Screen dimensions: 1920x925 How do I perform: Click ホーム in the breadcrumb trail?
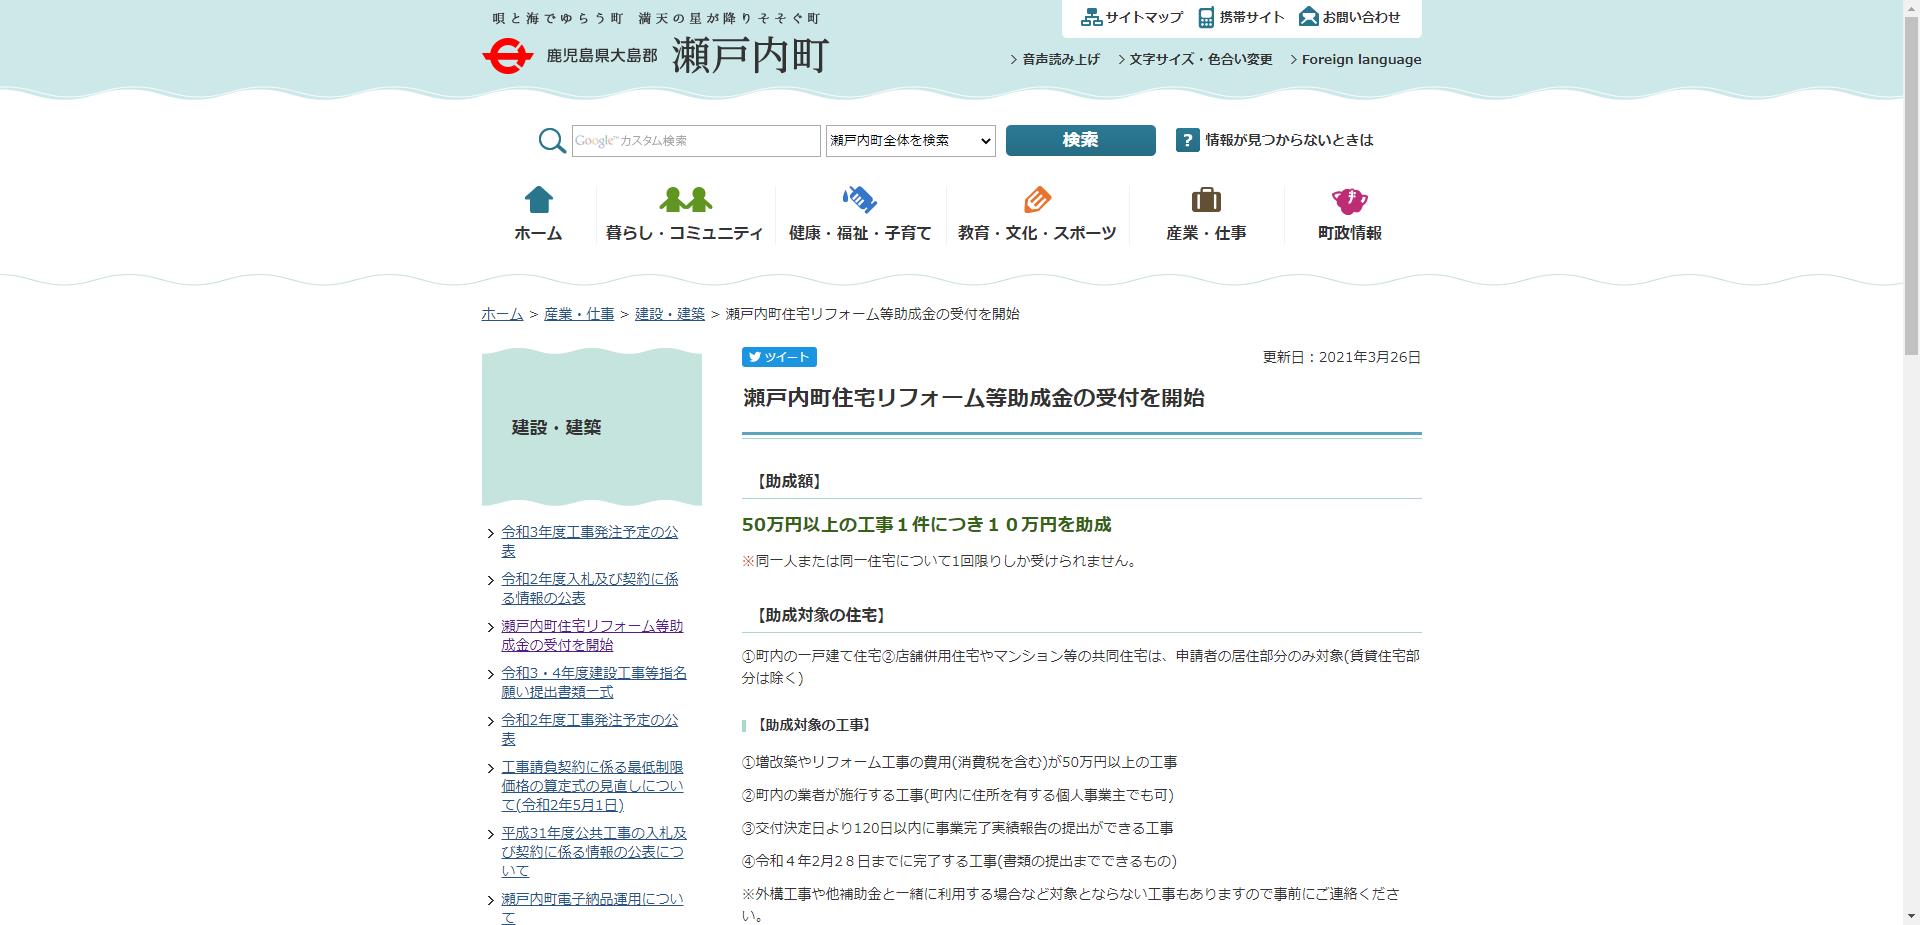pyautogui.click(x=501, y=313)
